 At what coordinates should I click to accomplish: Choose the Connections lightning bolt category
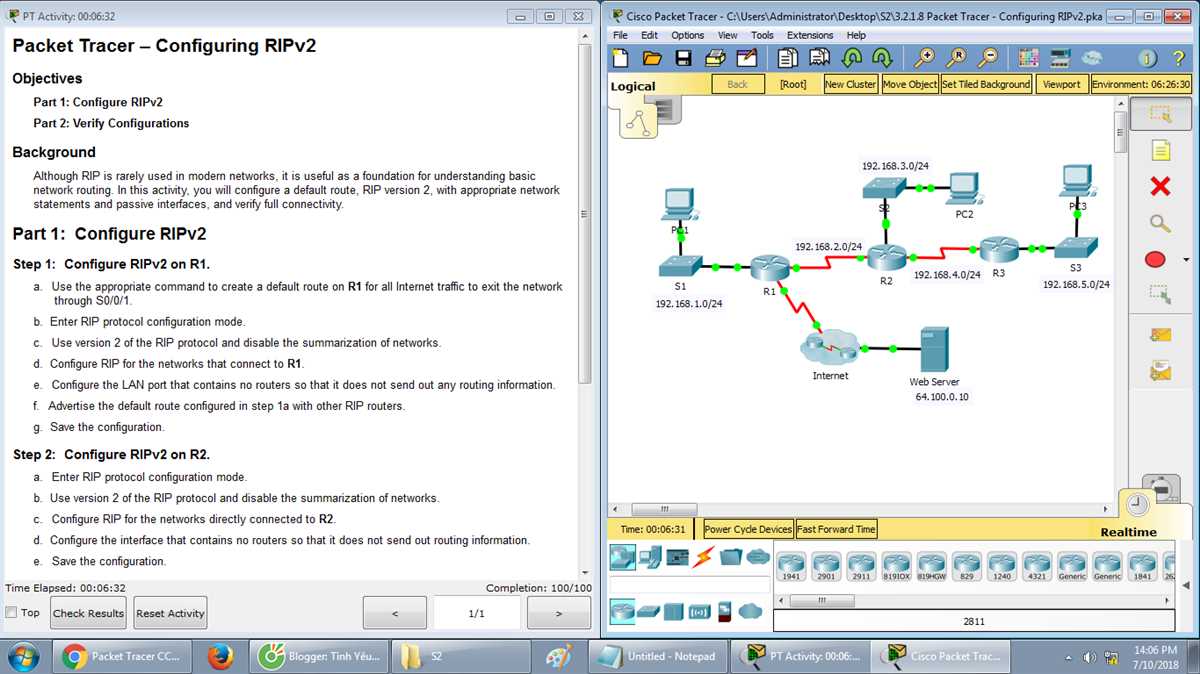(704, 558)
